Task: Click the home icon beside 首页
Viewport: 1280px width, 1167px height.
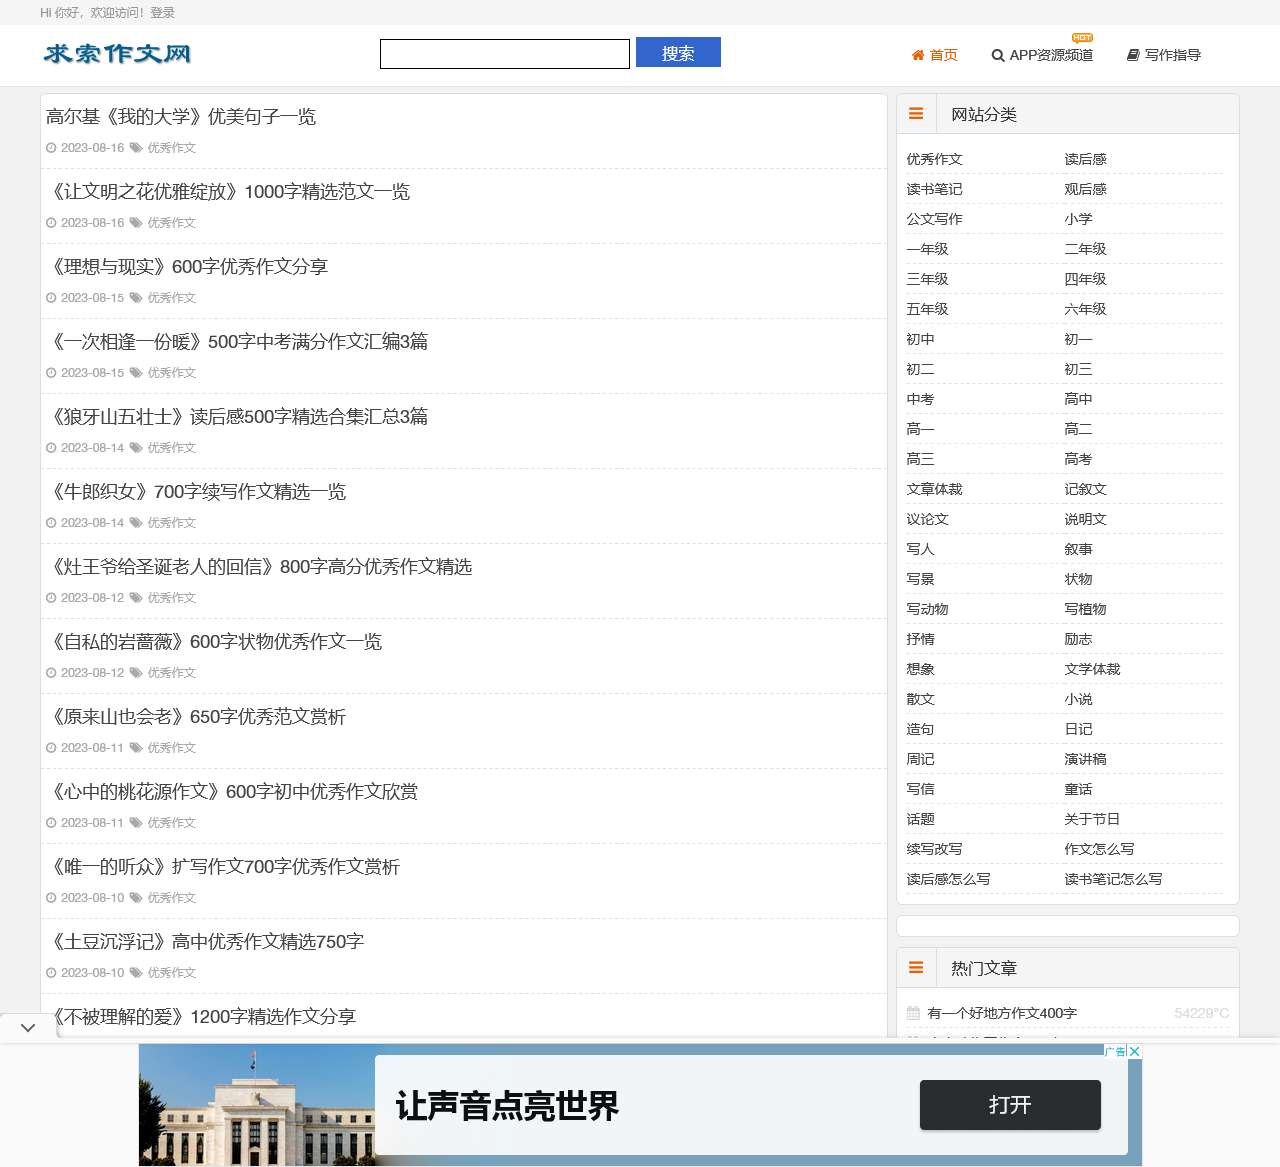Action: coord(918,55)
